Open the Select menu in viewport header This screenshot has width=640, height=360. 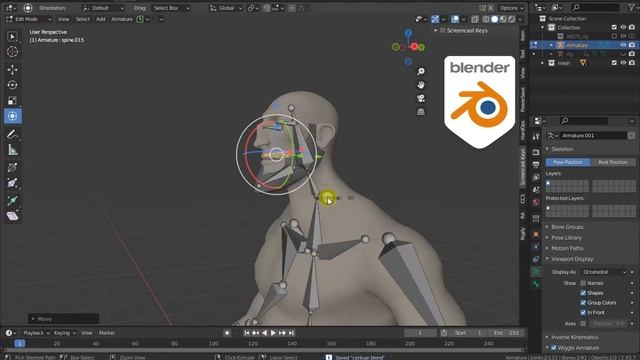pyautogui.click(x=82, y=19)
